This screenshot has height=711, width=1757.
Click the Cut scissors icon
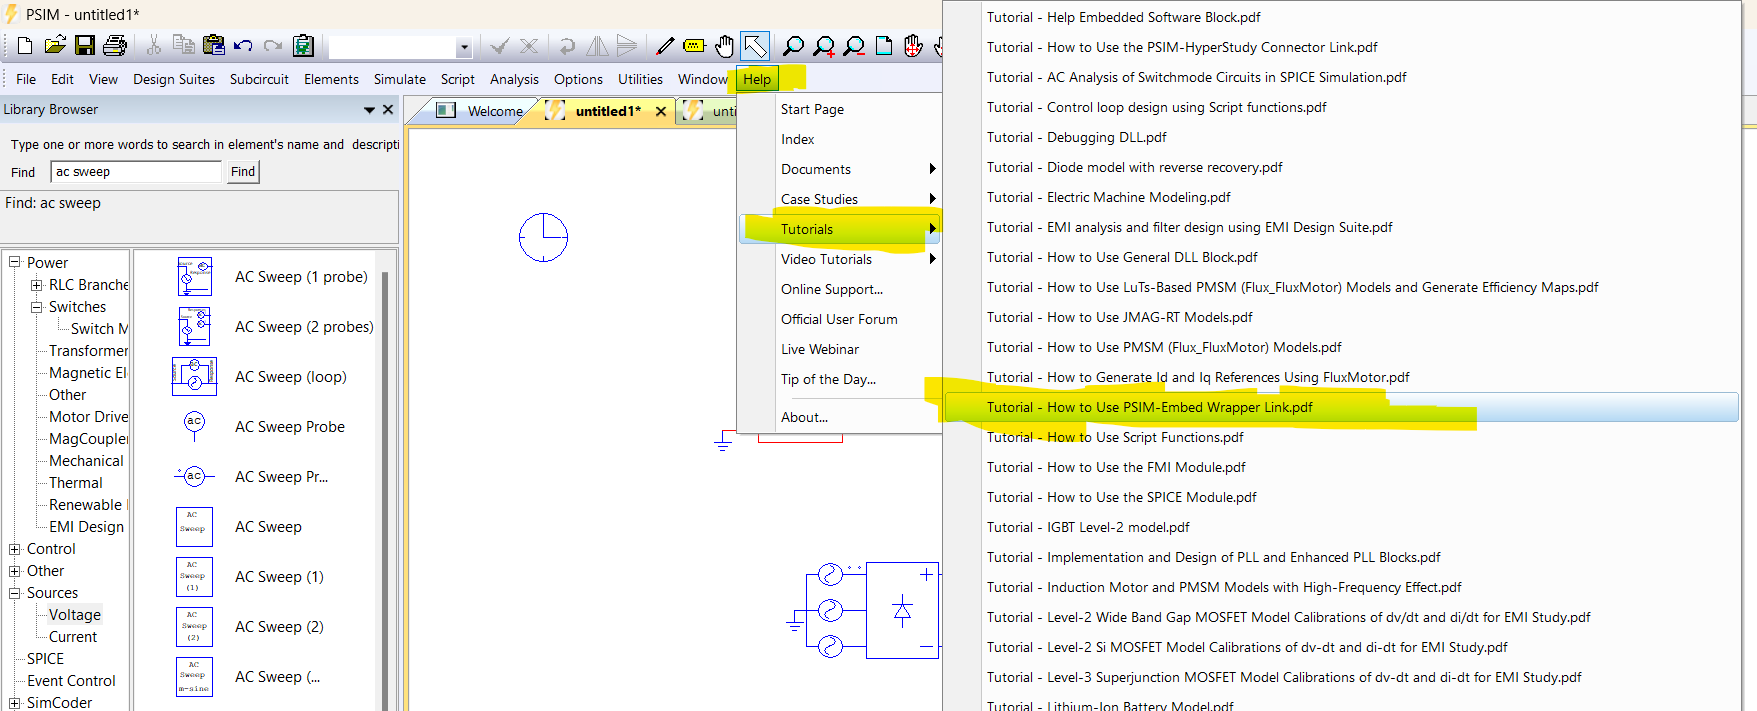[153, 46]
